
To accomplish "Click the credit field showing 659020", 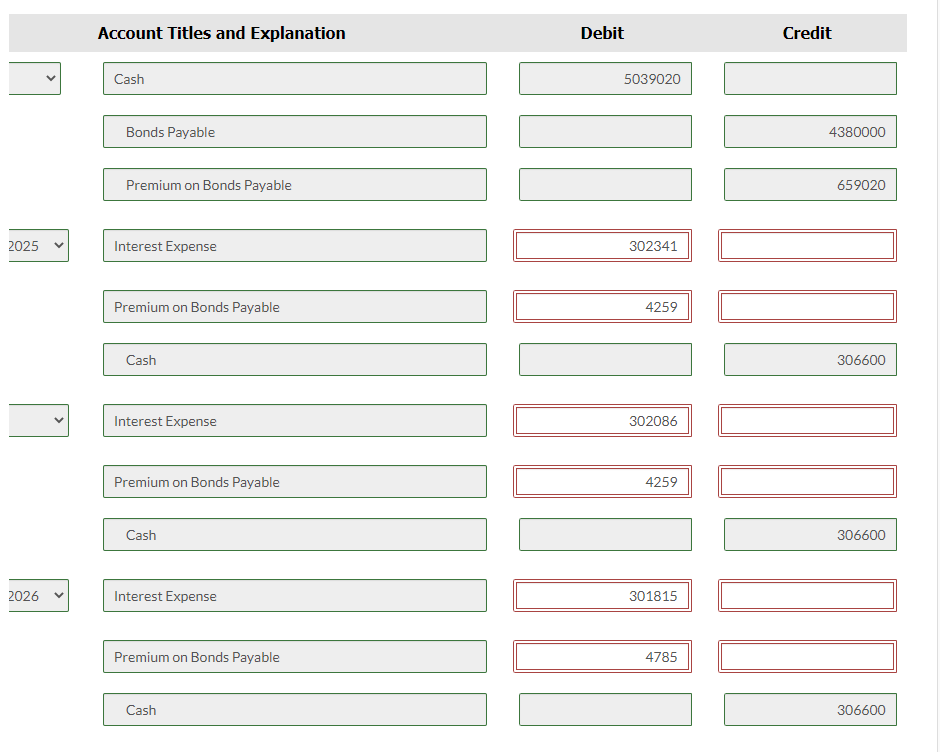I will pos(810,184).
